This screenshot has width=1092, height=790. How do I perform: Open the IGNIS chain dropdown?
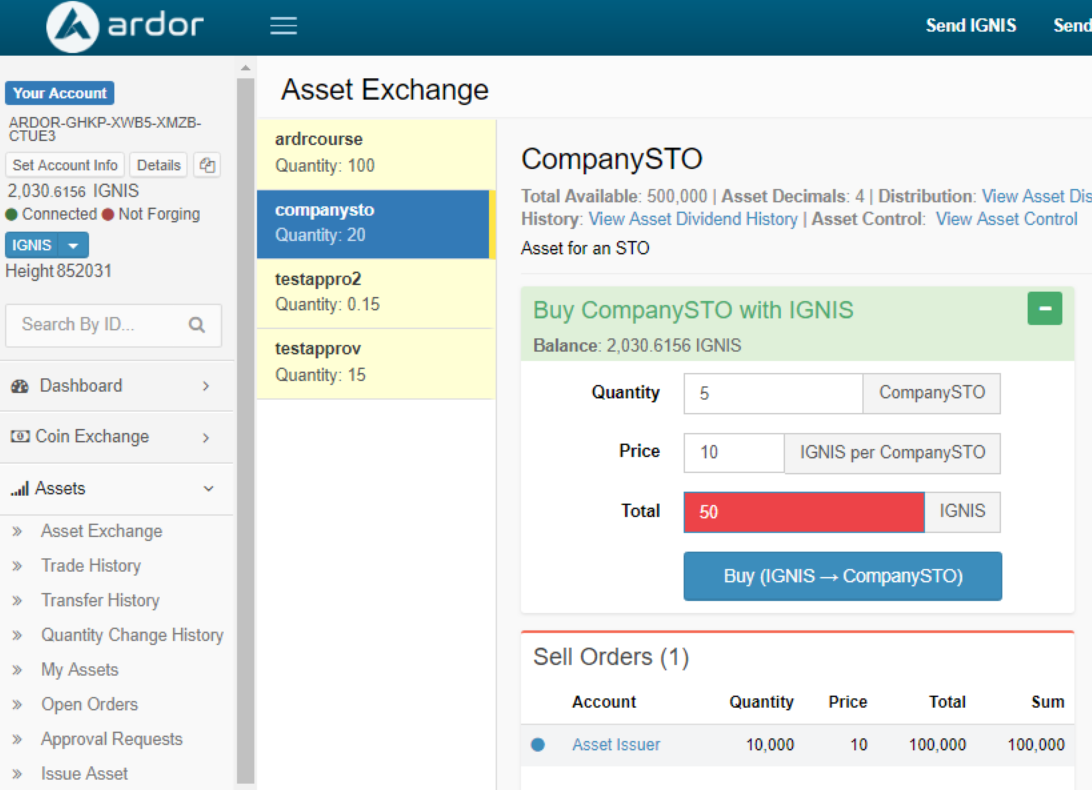coord(74,246)
